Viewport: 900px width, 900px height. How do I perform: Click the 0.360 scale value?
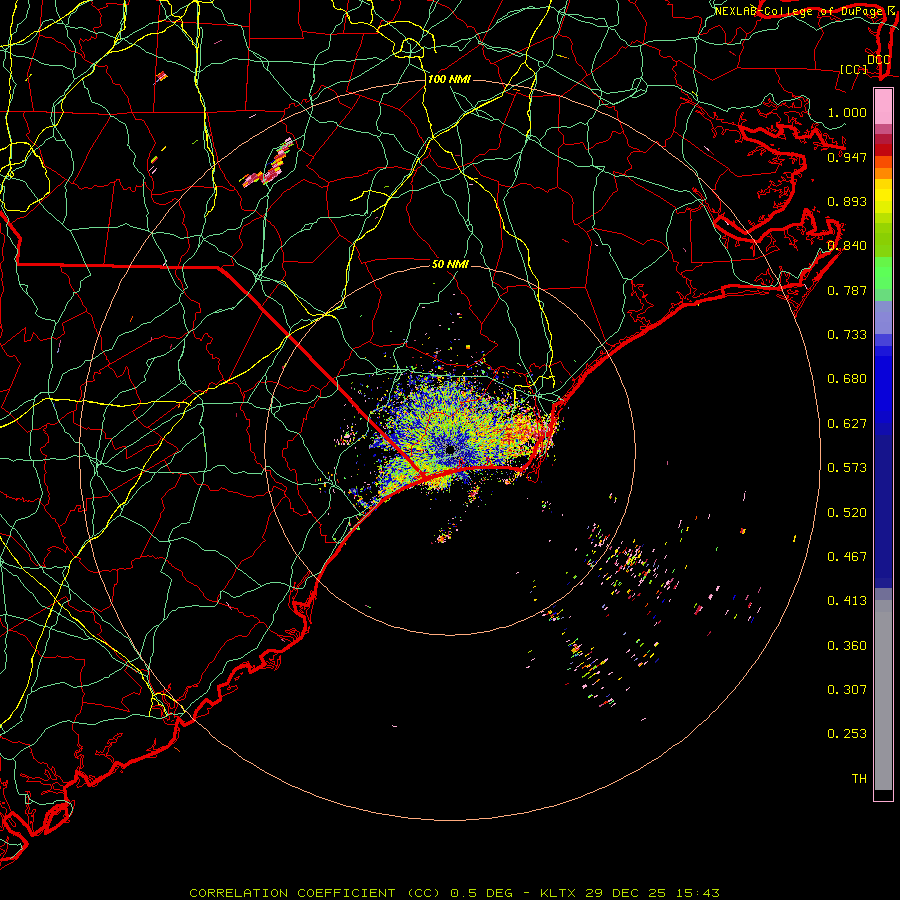click(847, 646)
